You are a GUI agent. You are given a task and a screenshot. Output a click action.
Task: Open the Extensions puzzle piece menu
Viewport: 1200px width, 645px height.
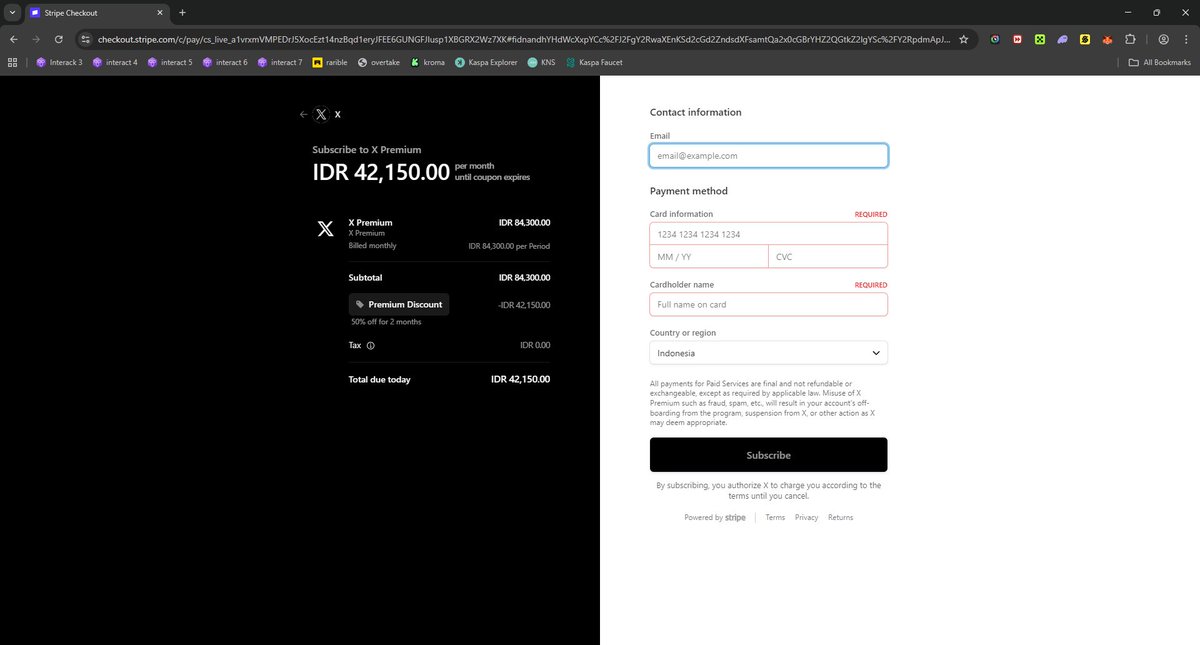(1130, 40)
